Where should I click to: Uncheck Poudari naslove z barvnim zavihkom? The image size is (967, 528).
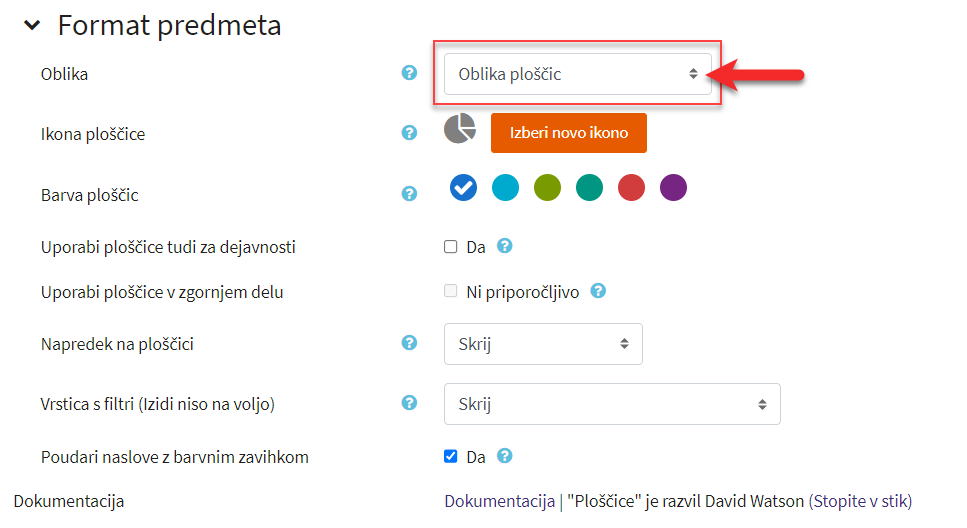click(x=451, y=456)
